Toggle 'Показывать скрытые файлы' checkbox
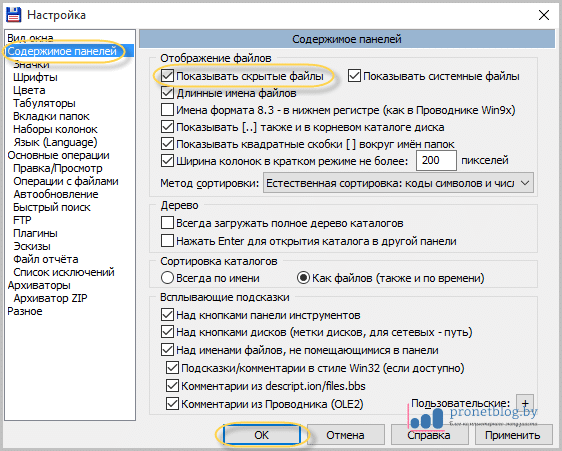The width and height of the screenshot is (562, 451). [167, 76]
